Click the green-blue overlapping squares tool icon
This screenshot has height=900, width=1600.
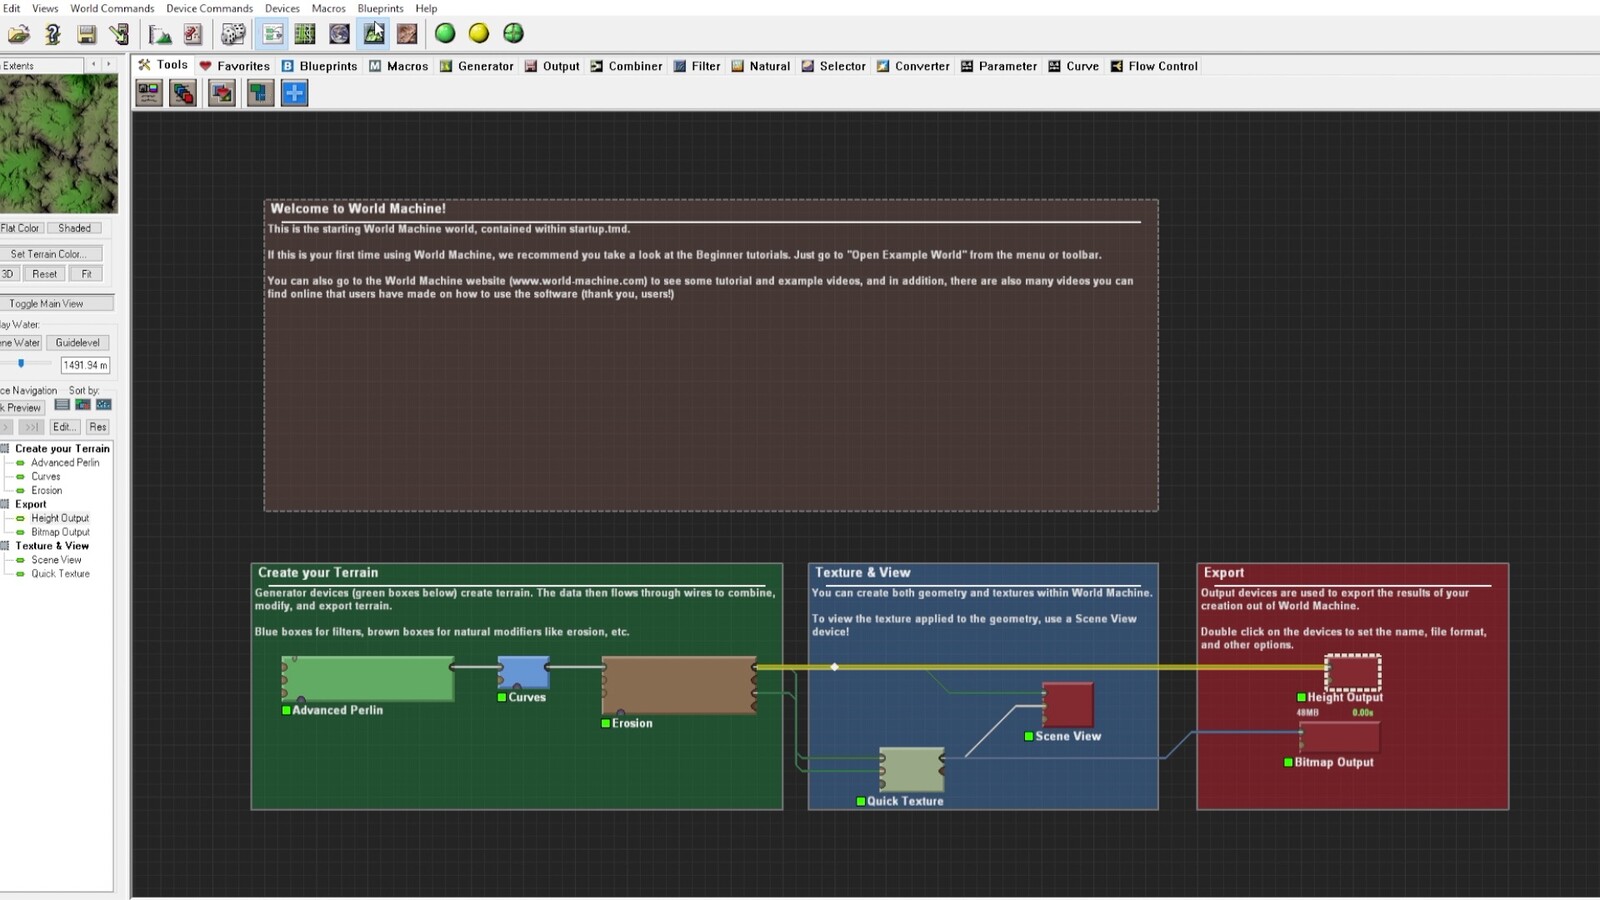tap(260, 93)
